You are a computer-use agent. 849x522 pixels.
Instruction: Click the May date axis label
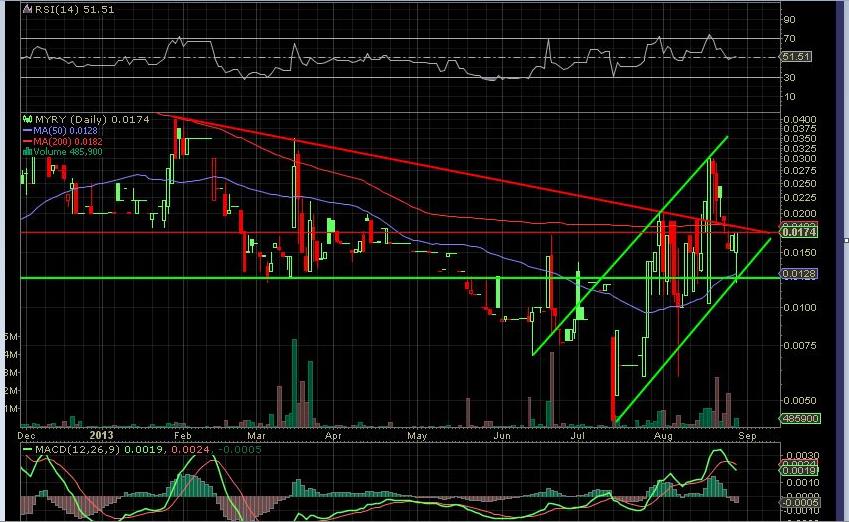417,436
